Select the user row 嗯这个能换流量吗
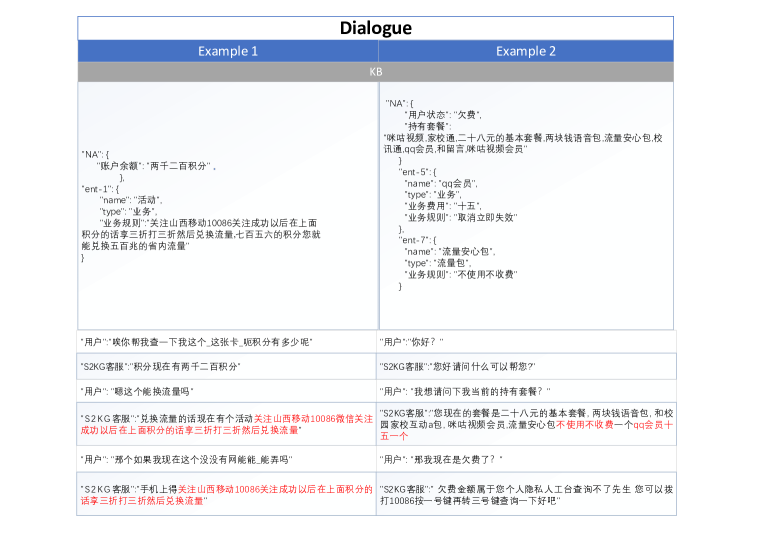 (227, 391)
